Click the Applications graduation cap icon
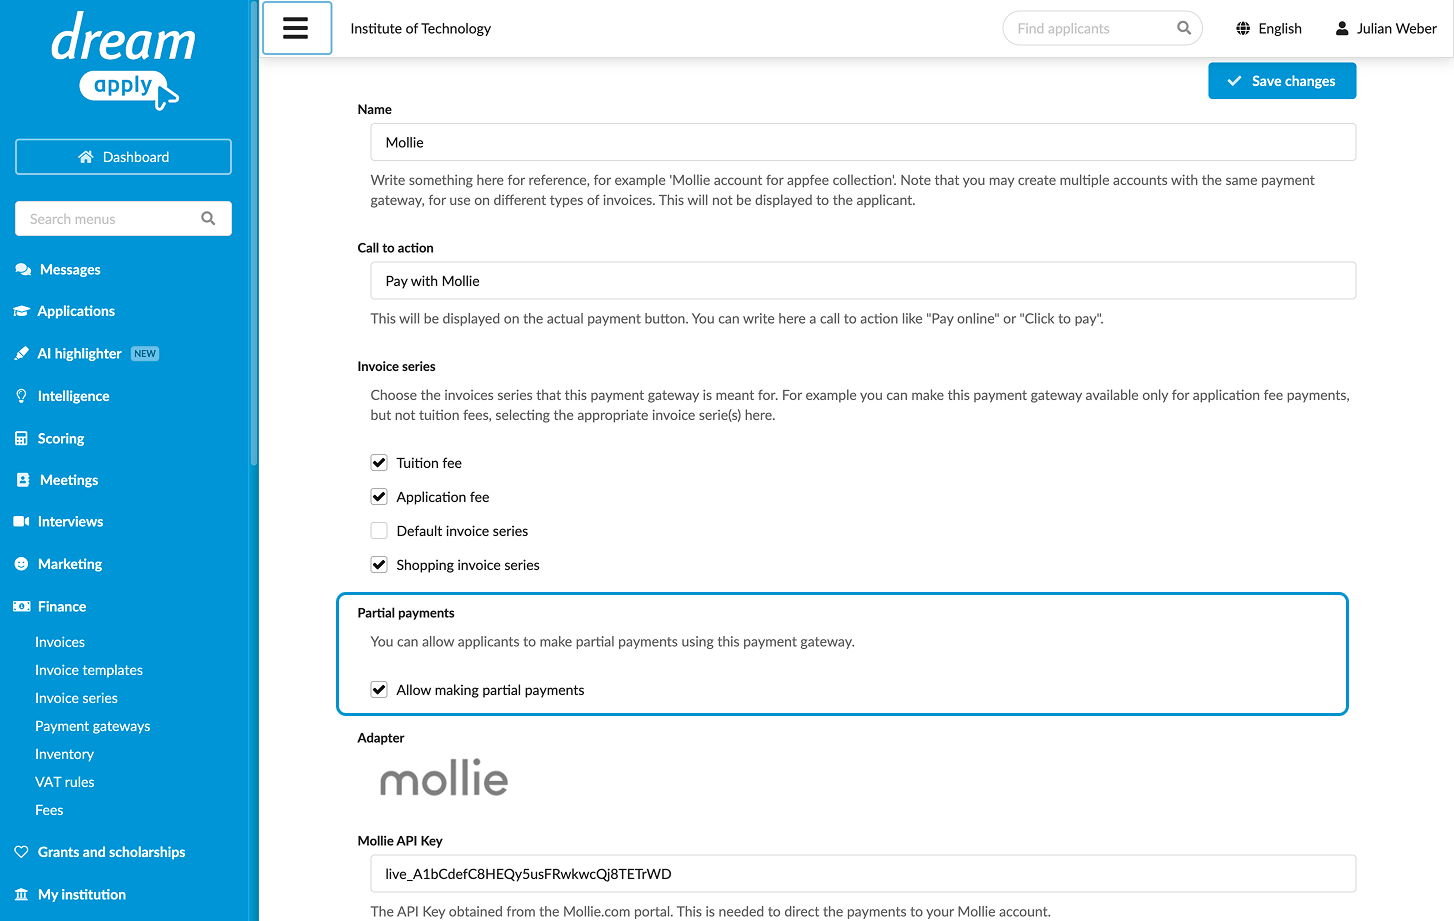 (21, 311)
